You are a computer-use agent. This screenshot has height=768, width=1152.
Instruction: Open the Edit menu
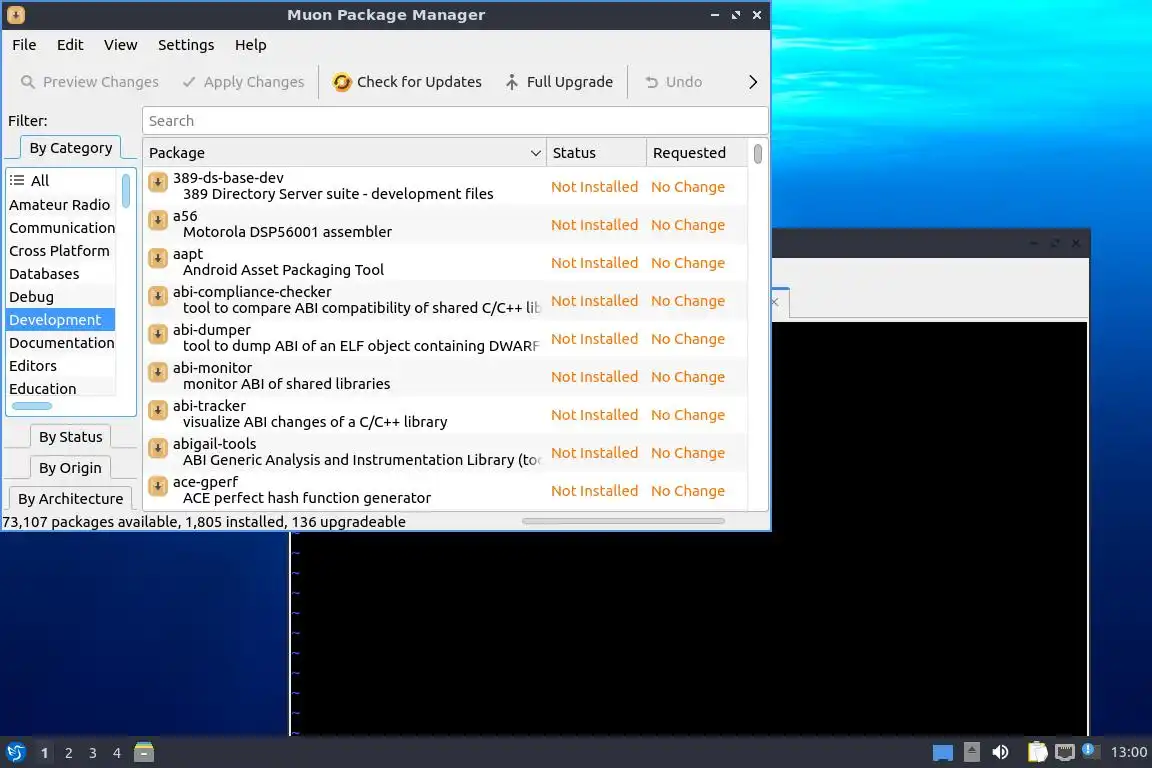pyautogui.click(x=70, y=45)
